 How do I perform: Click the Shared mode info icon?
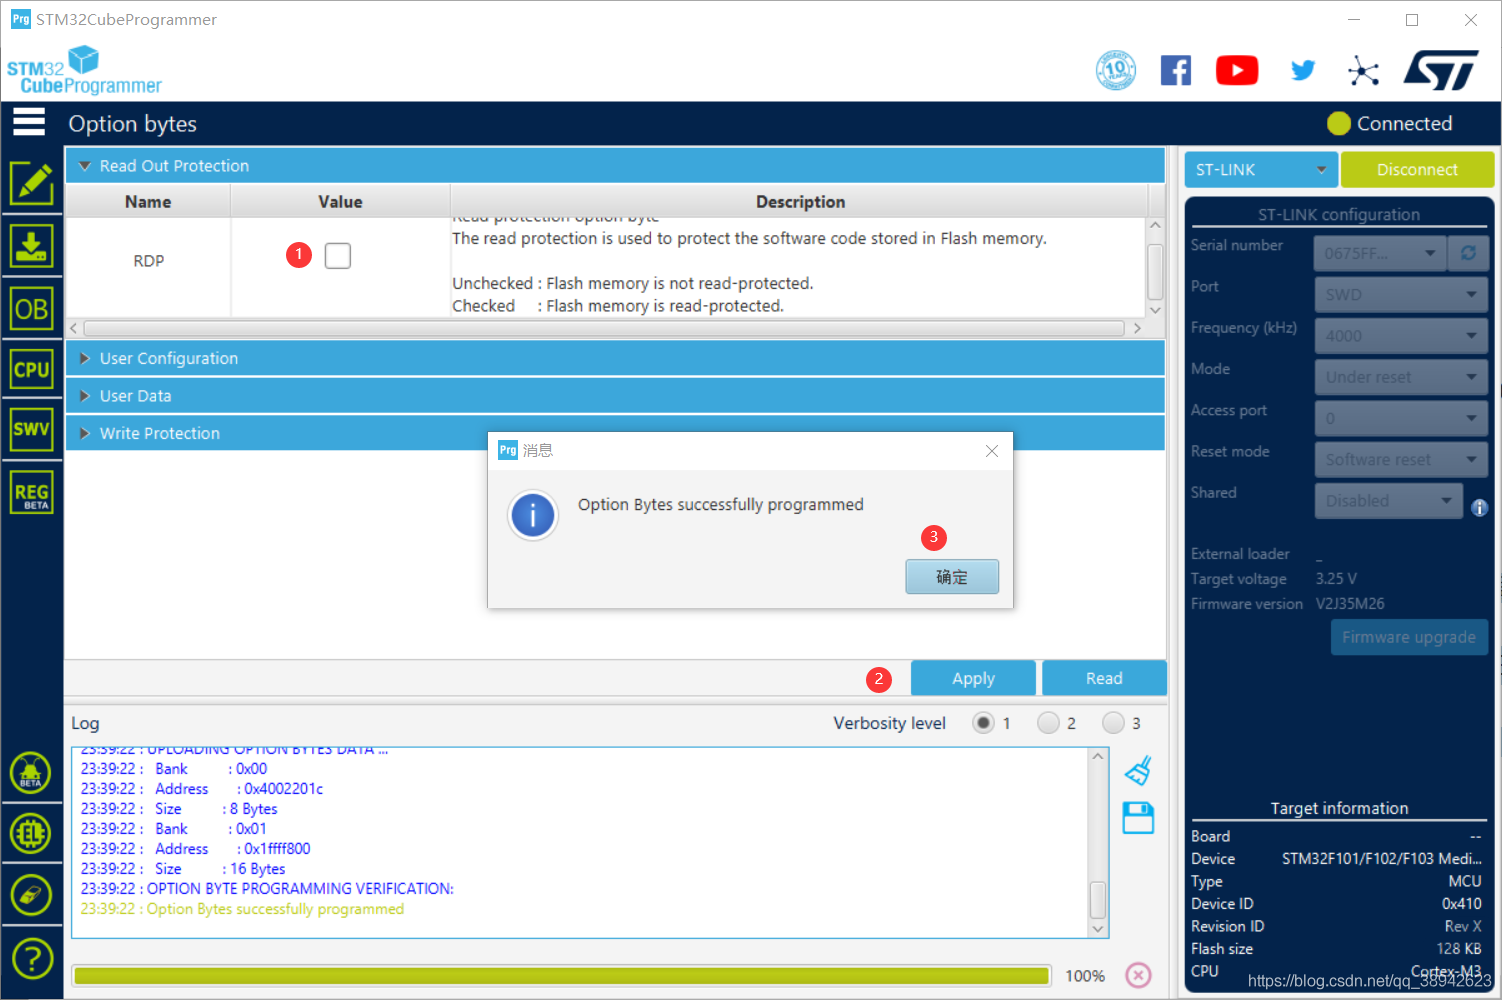pyautogui.click(x=1480, y=508)
